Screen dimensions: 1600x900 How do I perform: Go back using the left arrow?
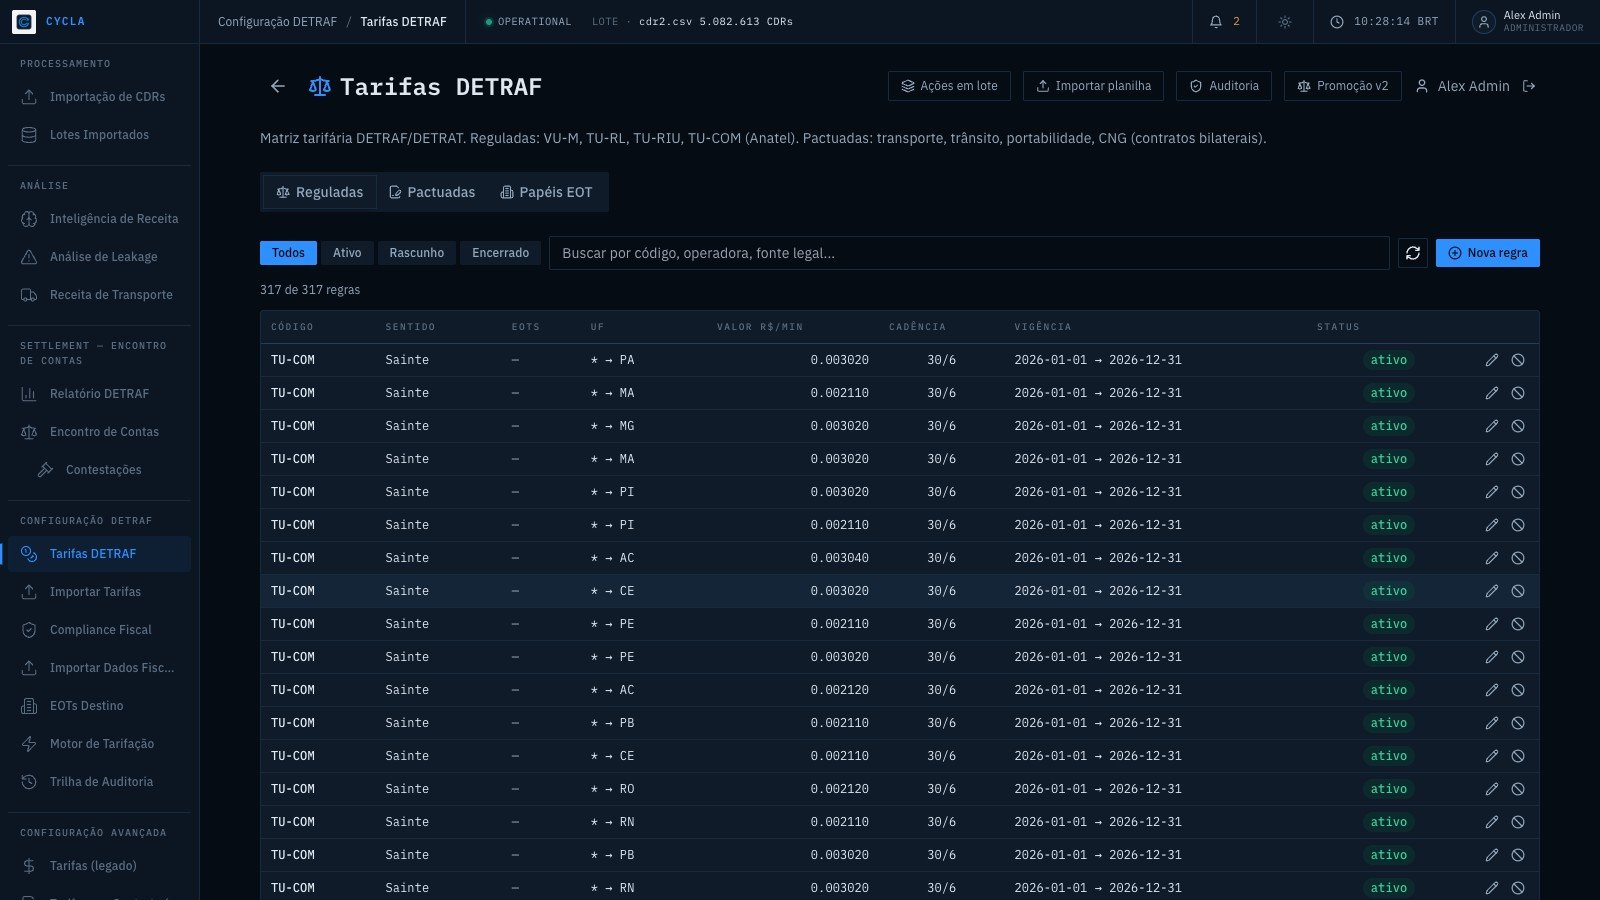(x=278, y=86)
